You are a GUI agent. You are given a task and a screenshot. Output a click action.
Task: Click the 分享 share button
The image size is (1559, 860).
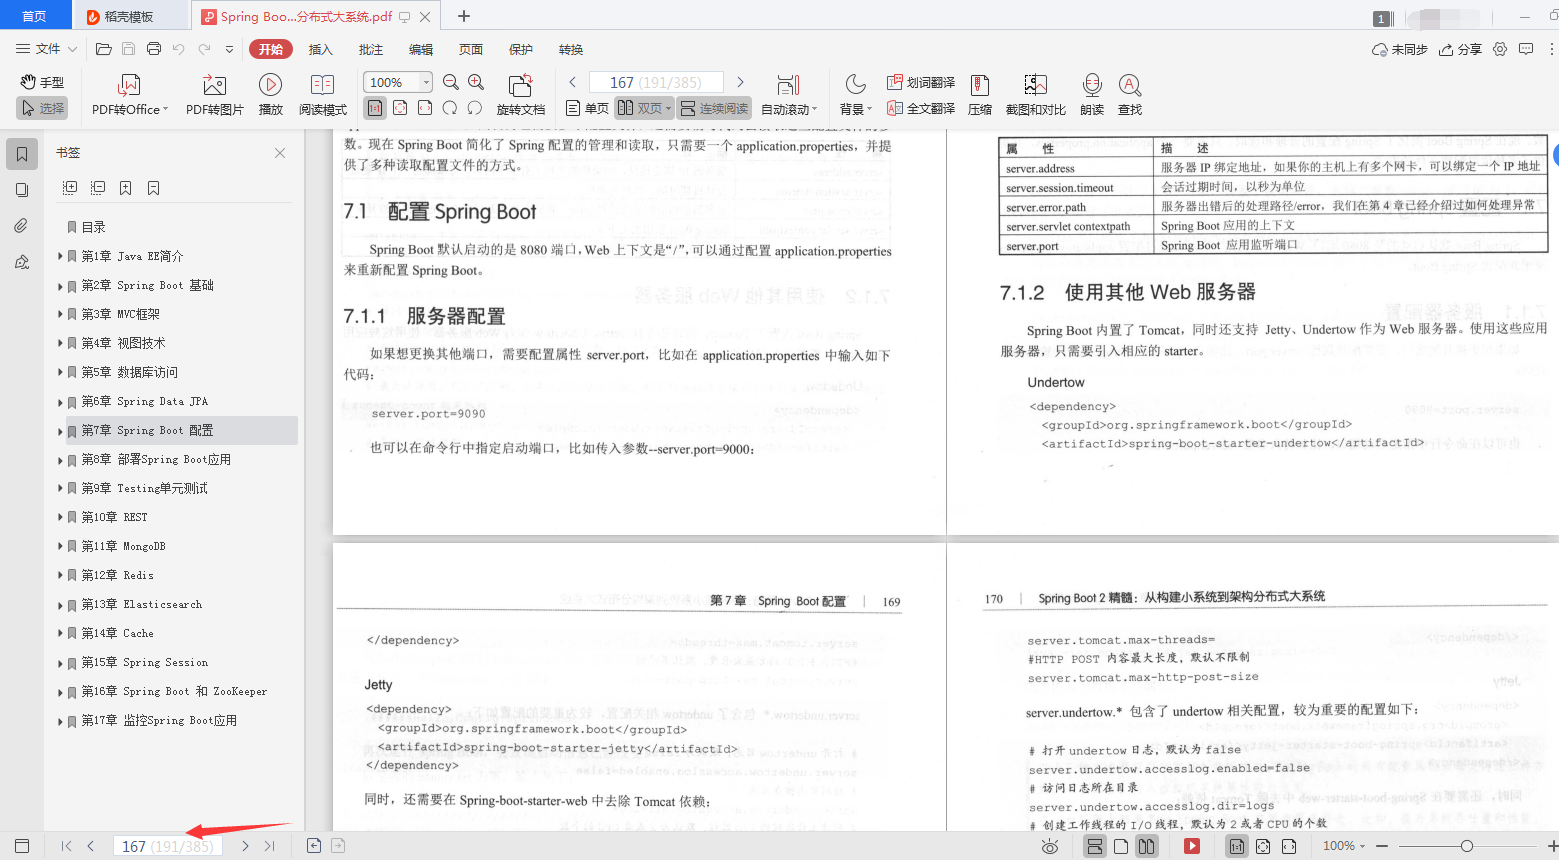point(1460,49)
